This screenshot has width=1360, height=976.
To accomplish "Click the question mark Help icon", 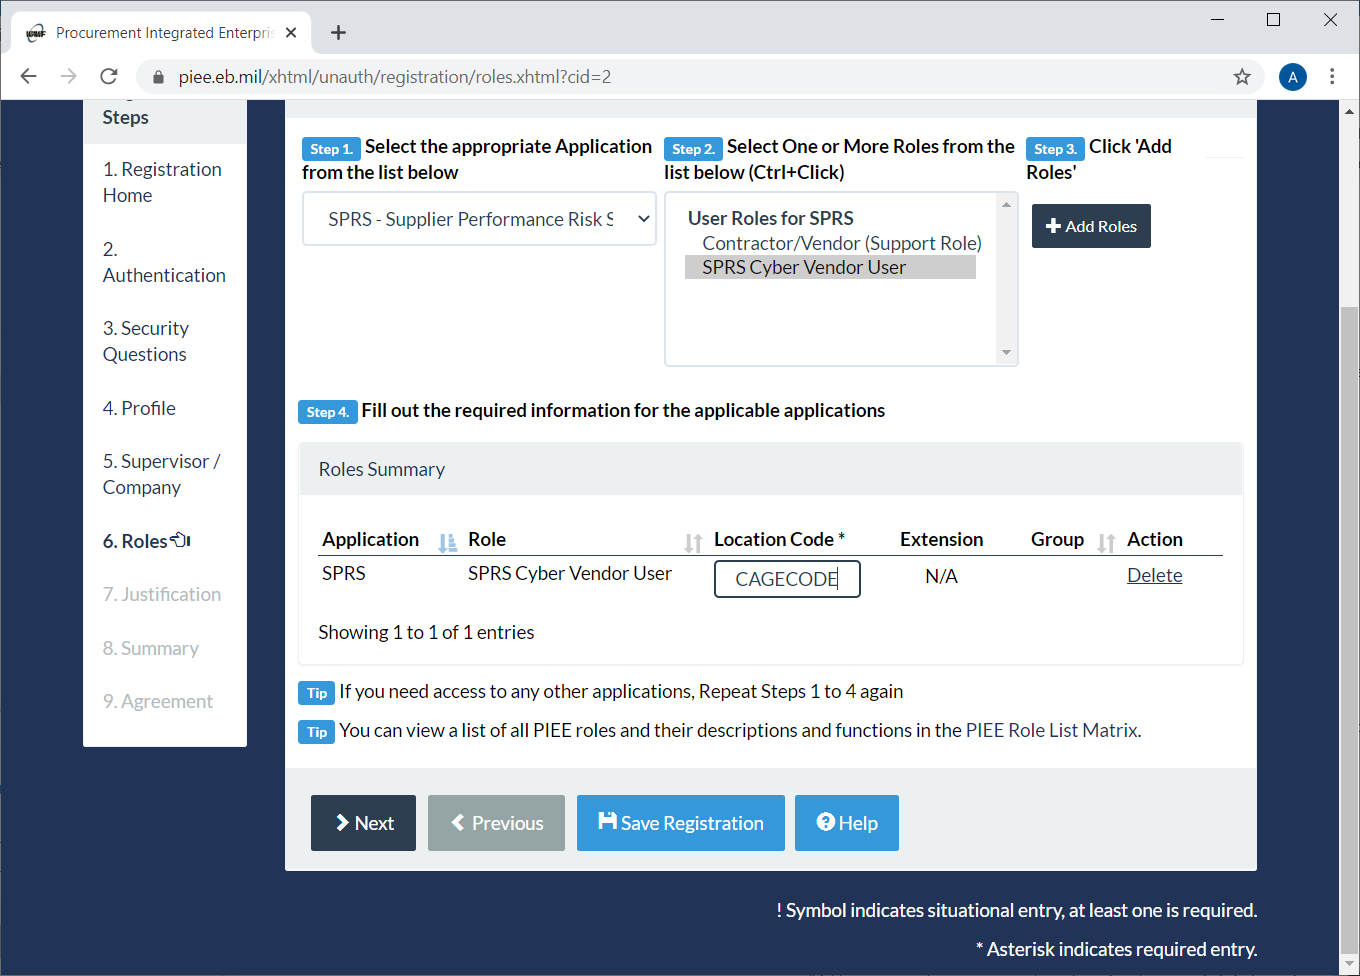I will [825, 822].
